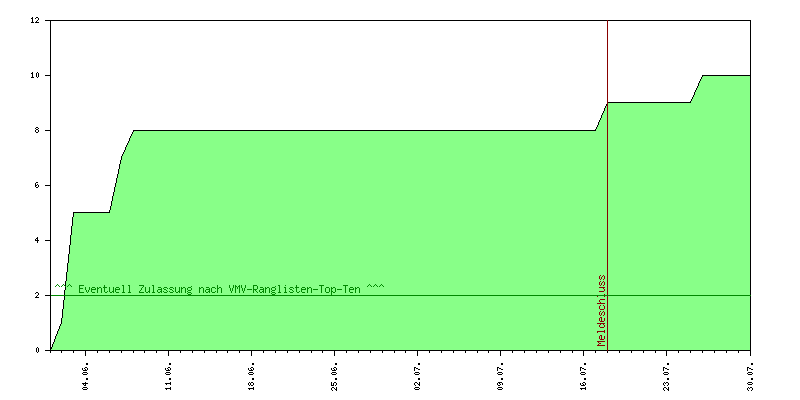
Task: Click the x-axis date label '04.06.'
Action: [86, 376]
